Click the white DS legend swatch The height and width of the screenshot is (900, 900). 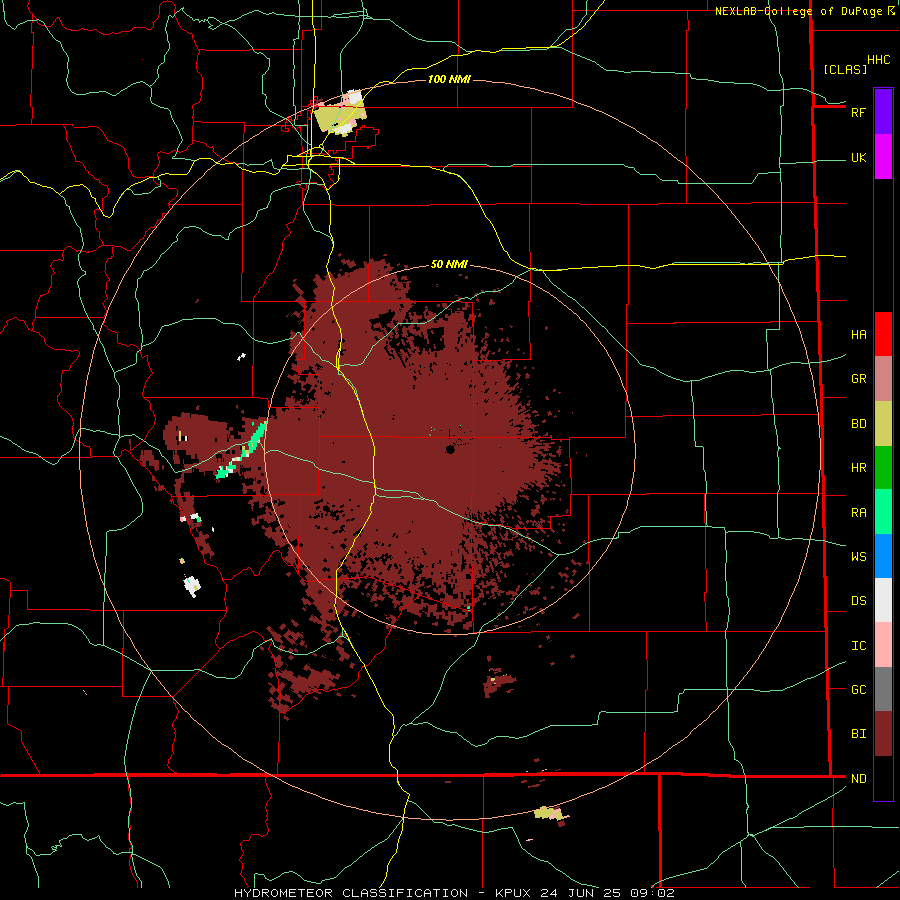[883, 600]
